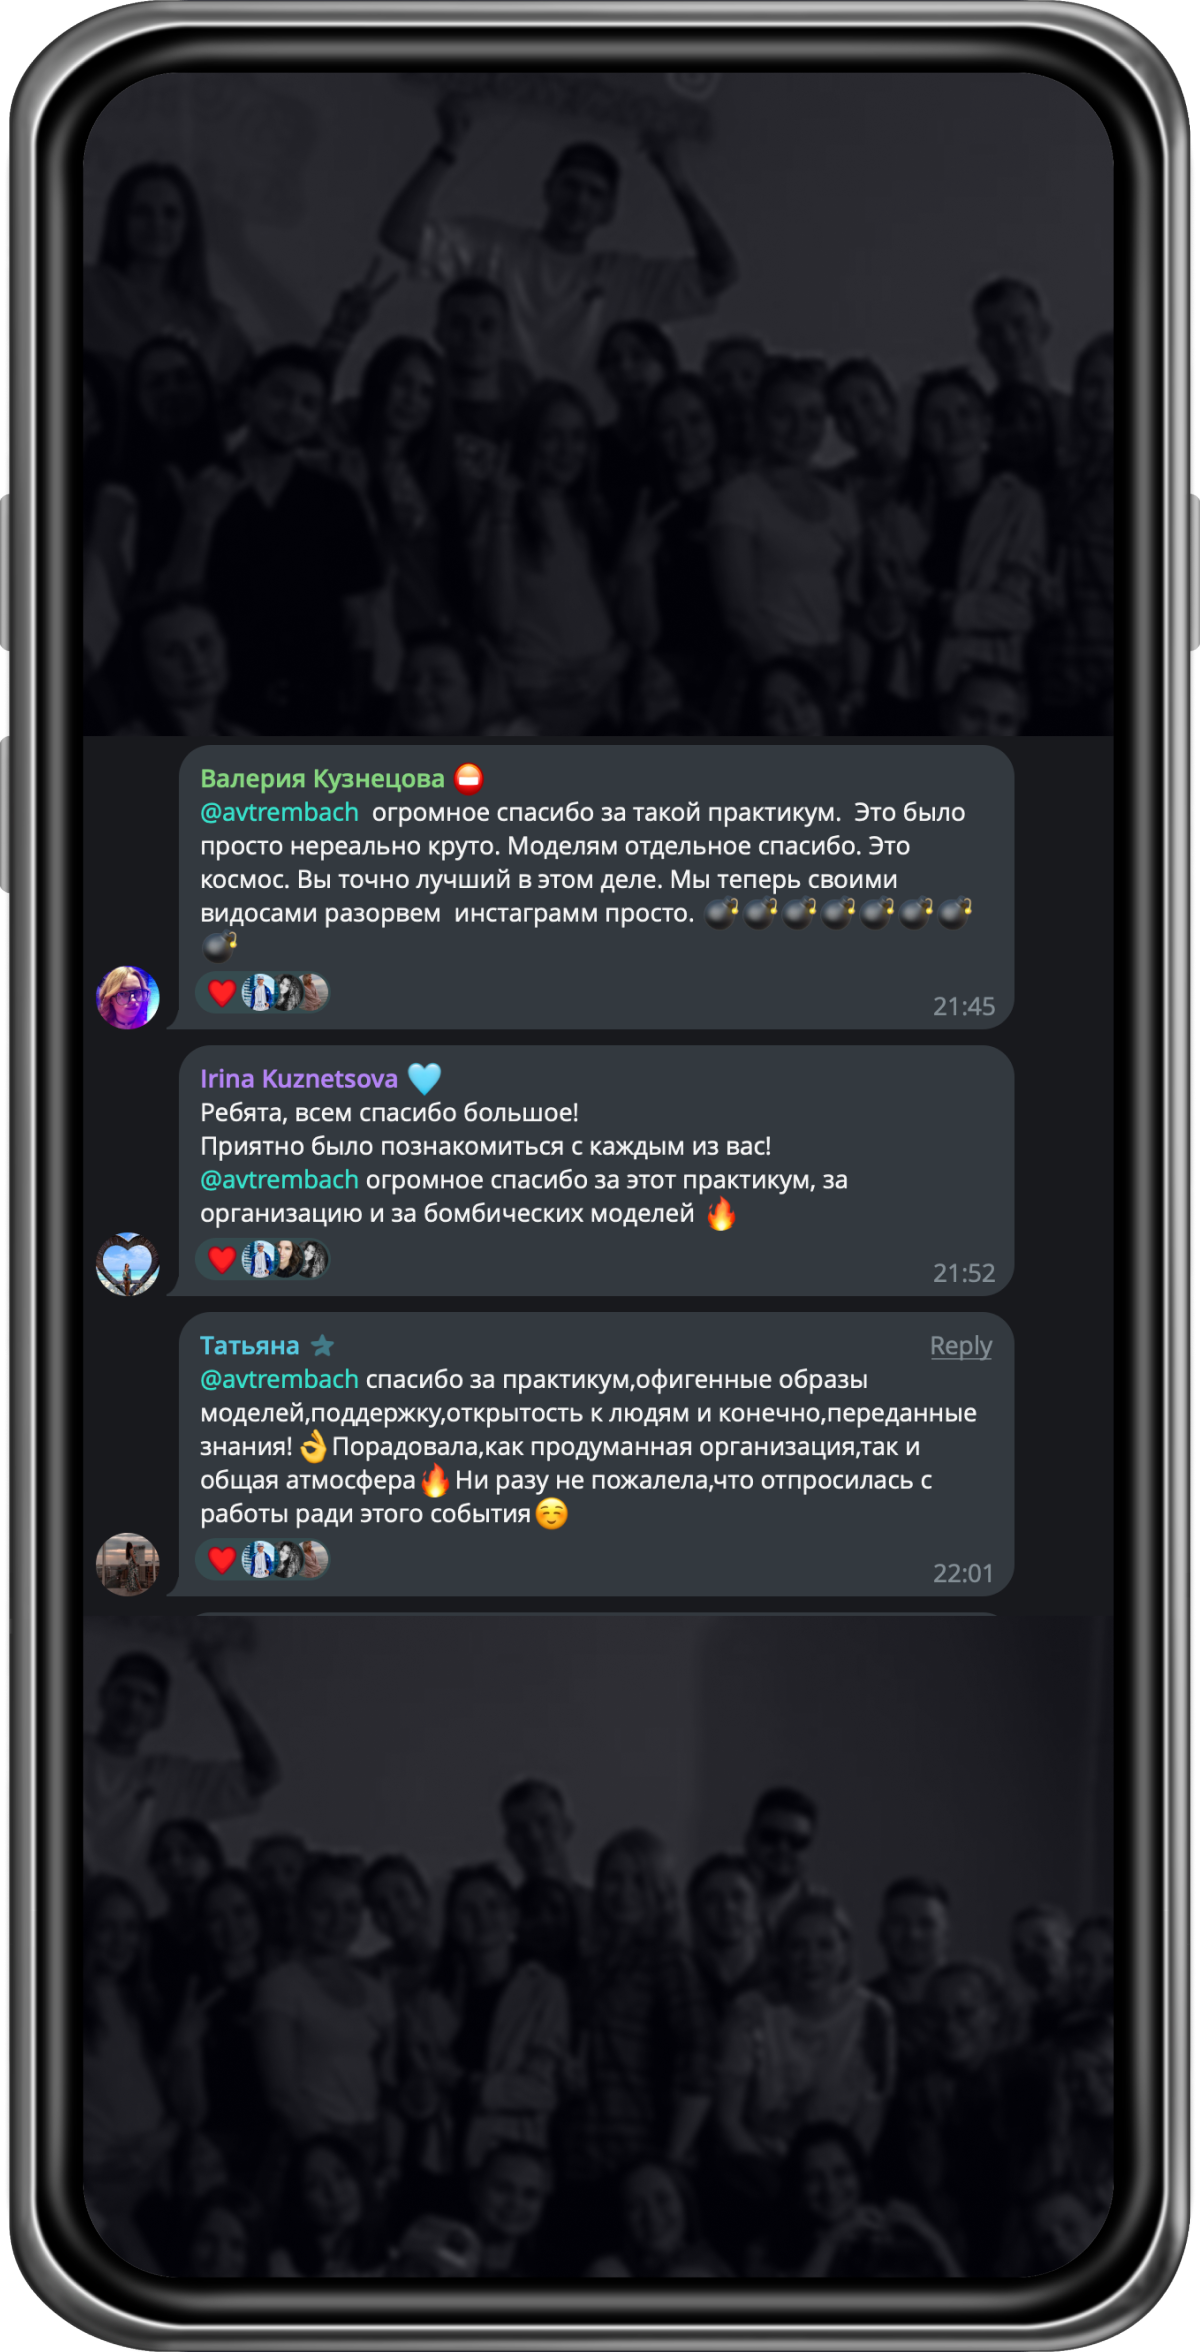
Task: Open Irina Kuznetsova's heart-shaped avatar
Action: point(128,1264)
